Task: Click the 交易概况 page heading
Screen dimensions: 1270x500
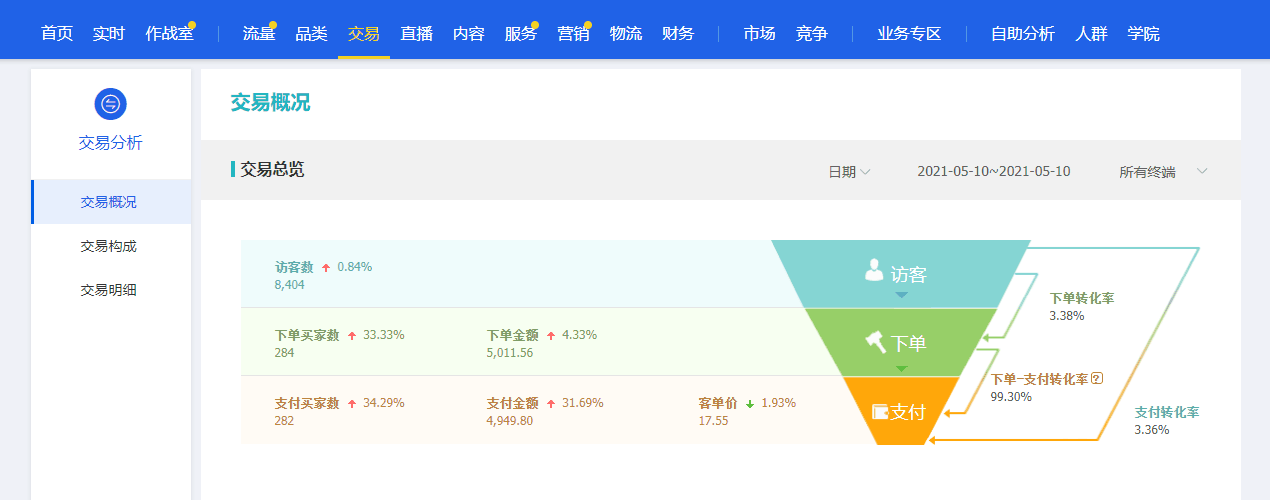Action: point(270,103)
